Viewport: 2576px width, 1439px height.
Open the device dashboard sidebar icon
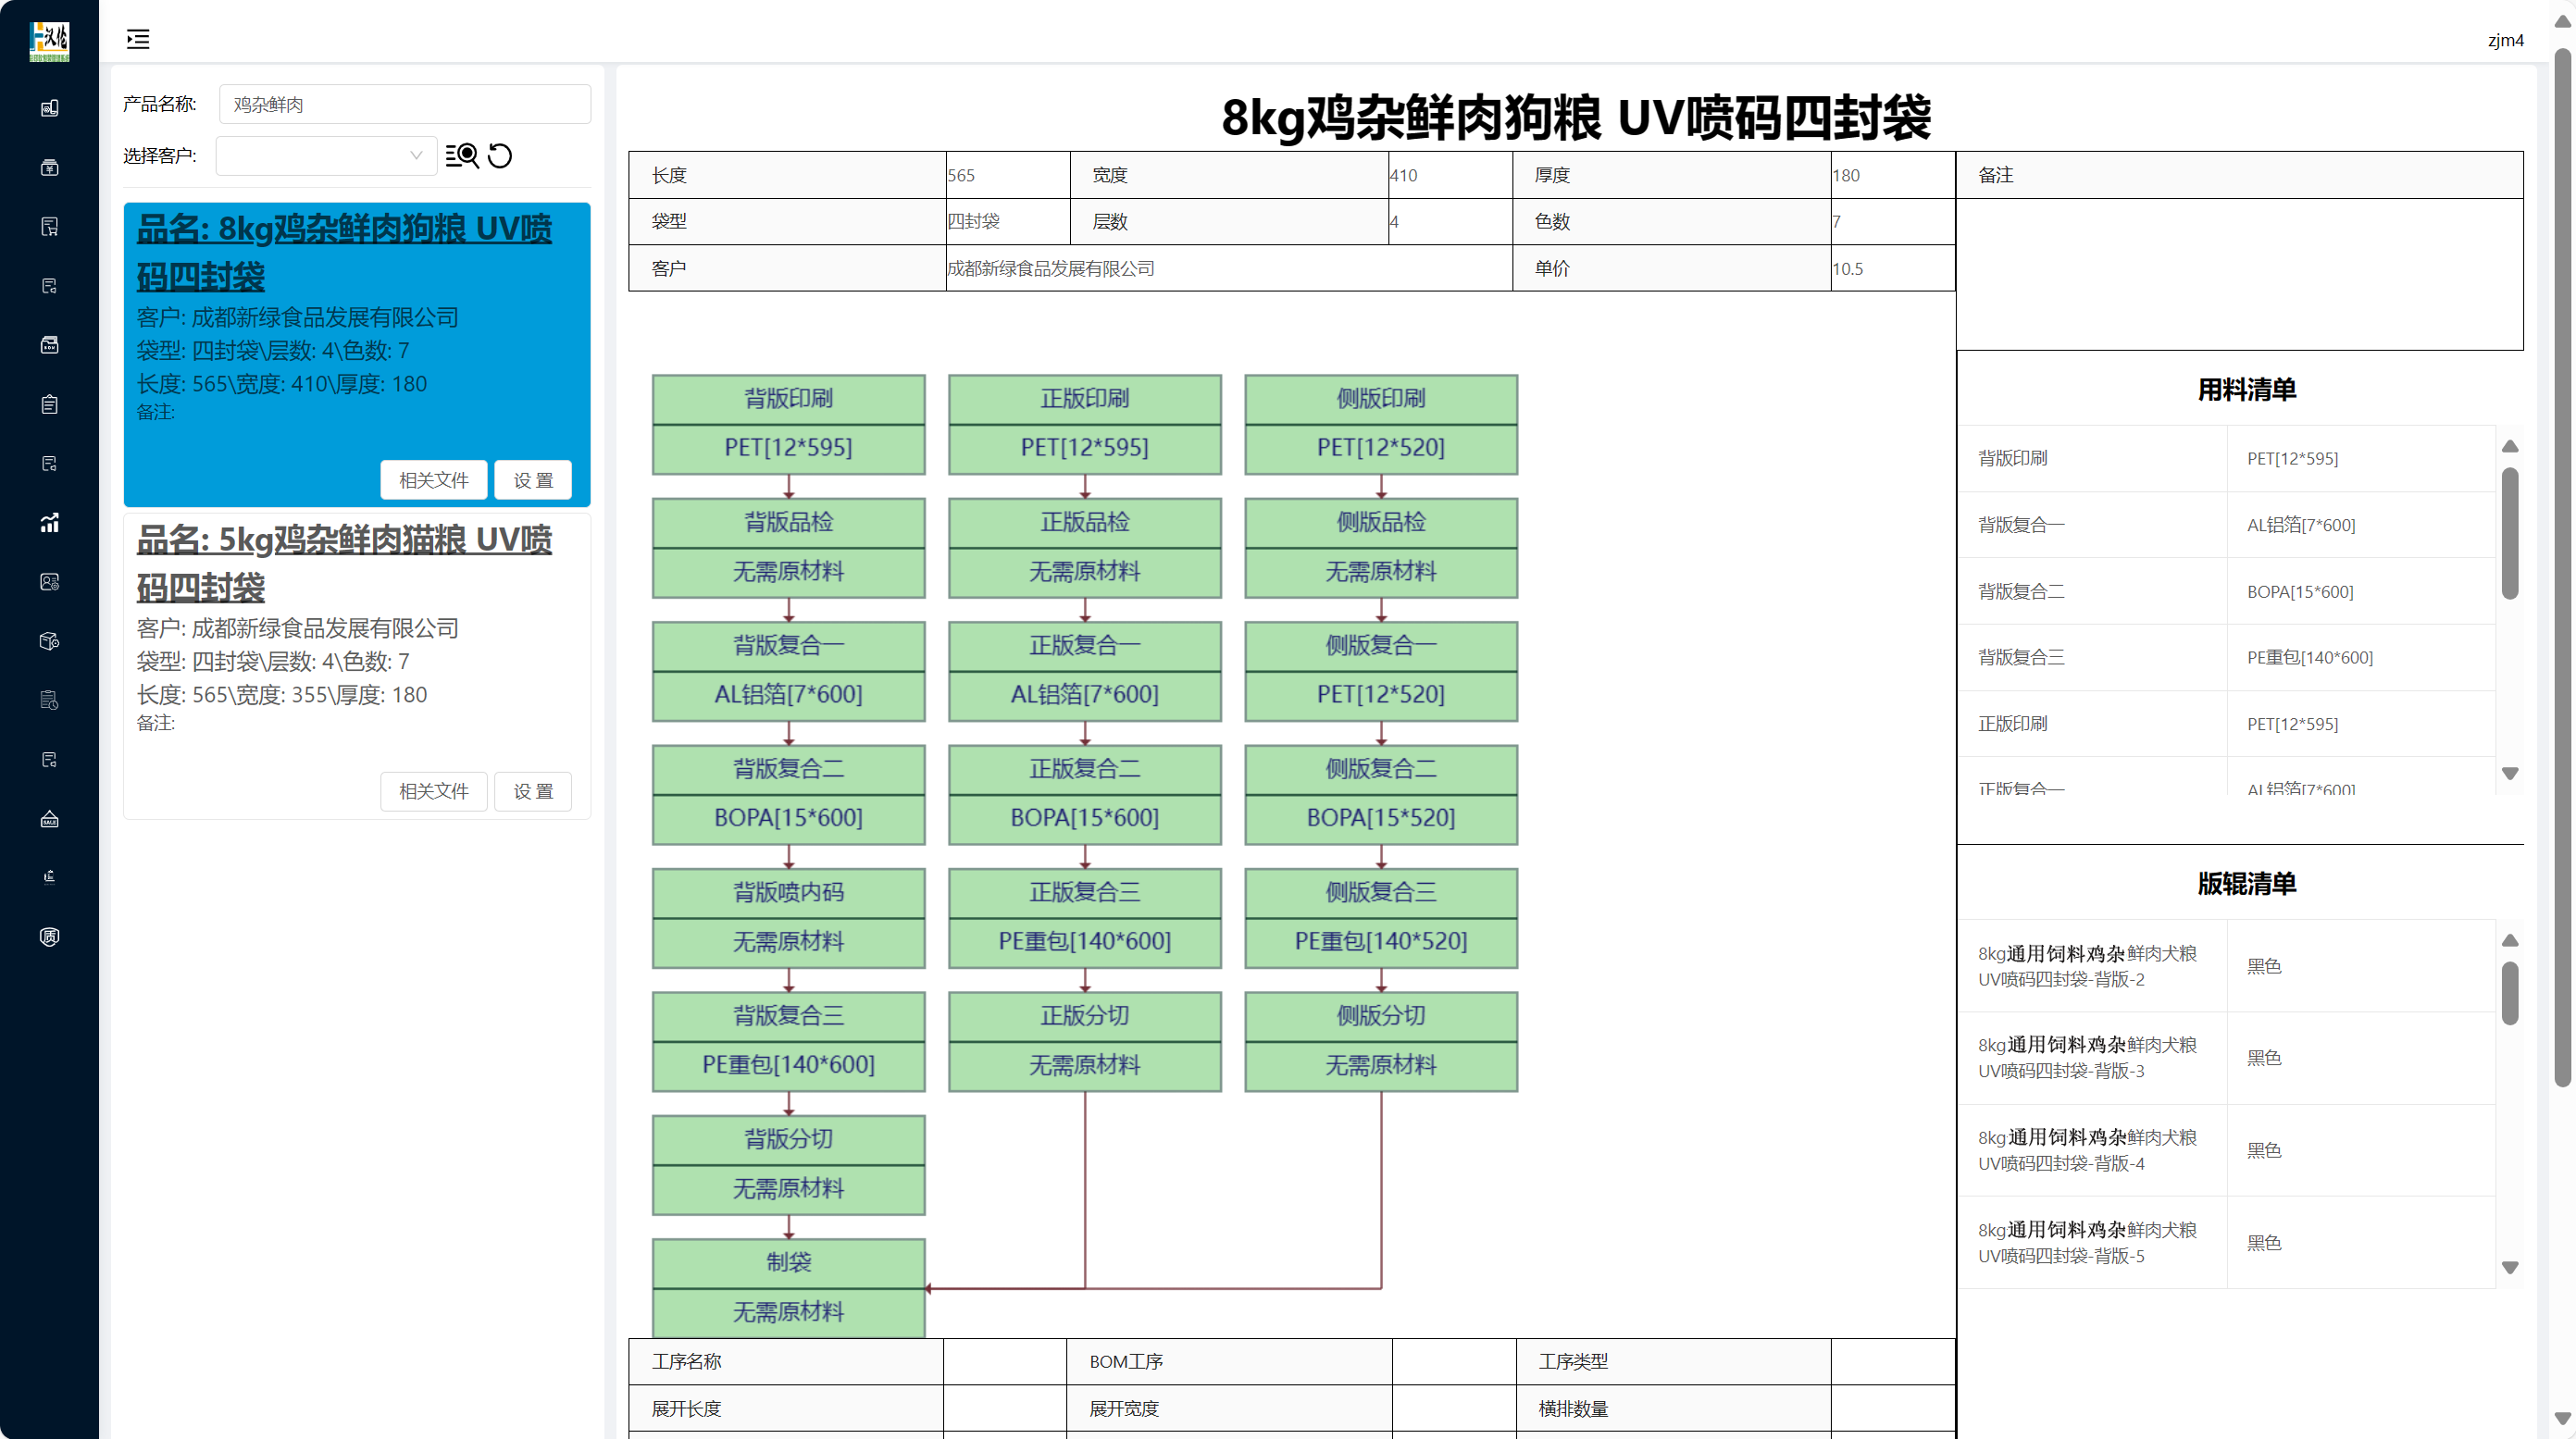point(49,108)
